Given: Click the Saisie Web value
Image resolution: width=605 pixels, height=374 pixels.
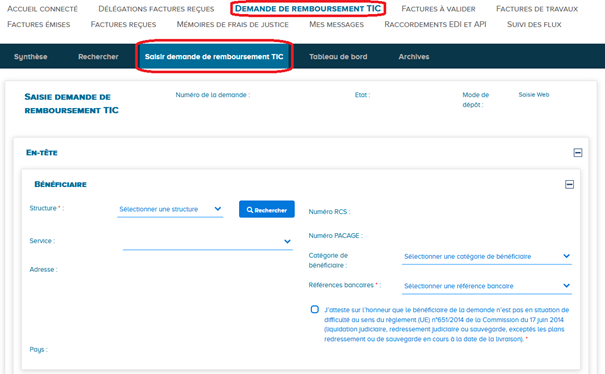Looking at the screenshot, I should pos(534,95).
